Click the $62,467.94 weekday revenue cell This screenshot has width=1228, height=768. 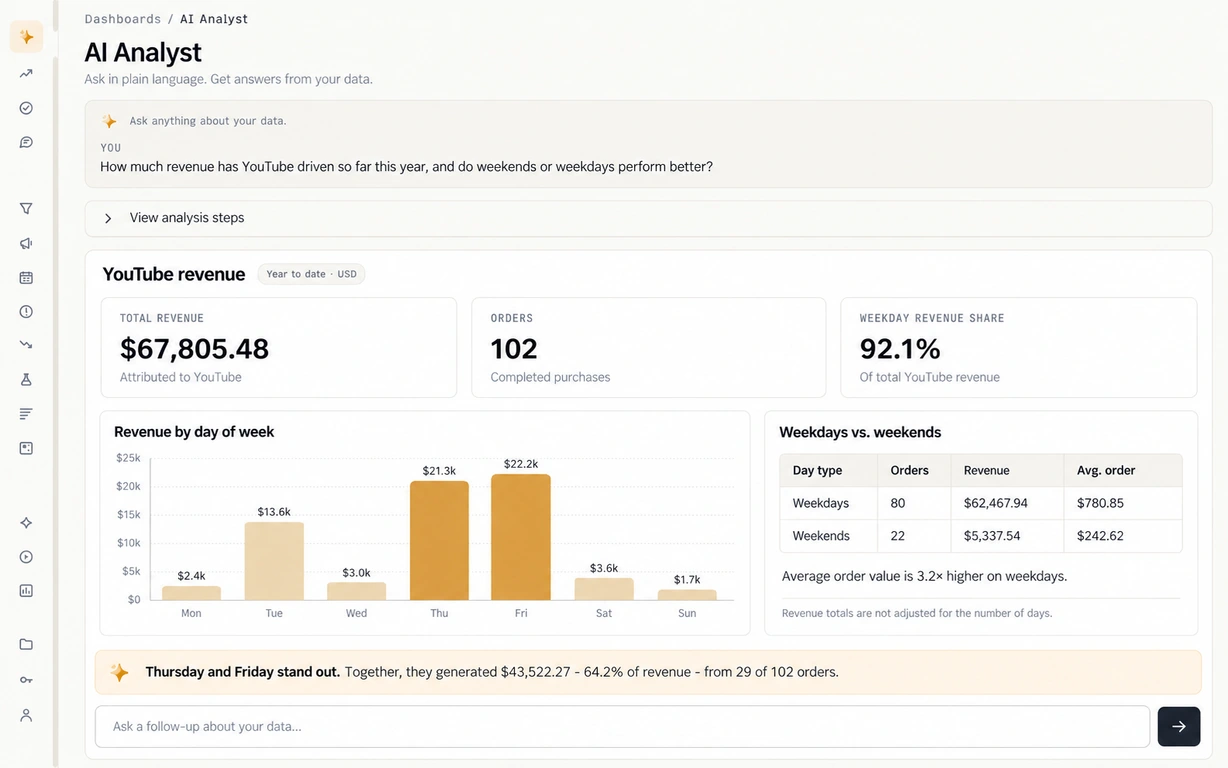pyautogui.click(x=996, y=503)
